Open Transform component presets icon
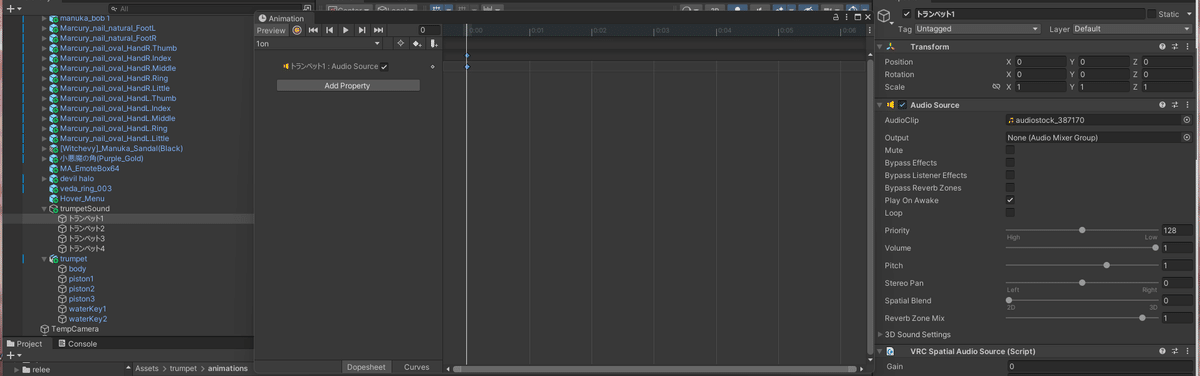The height and width of the screenshot is (376, 1200). tap(1175, 47)
